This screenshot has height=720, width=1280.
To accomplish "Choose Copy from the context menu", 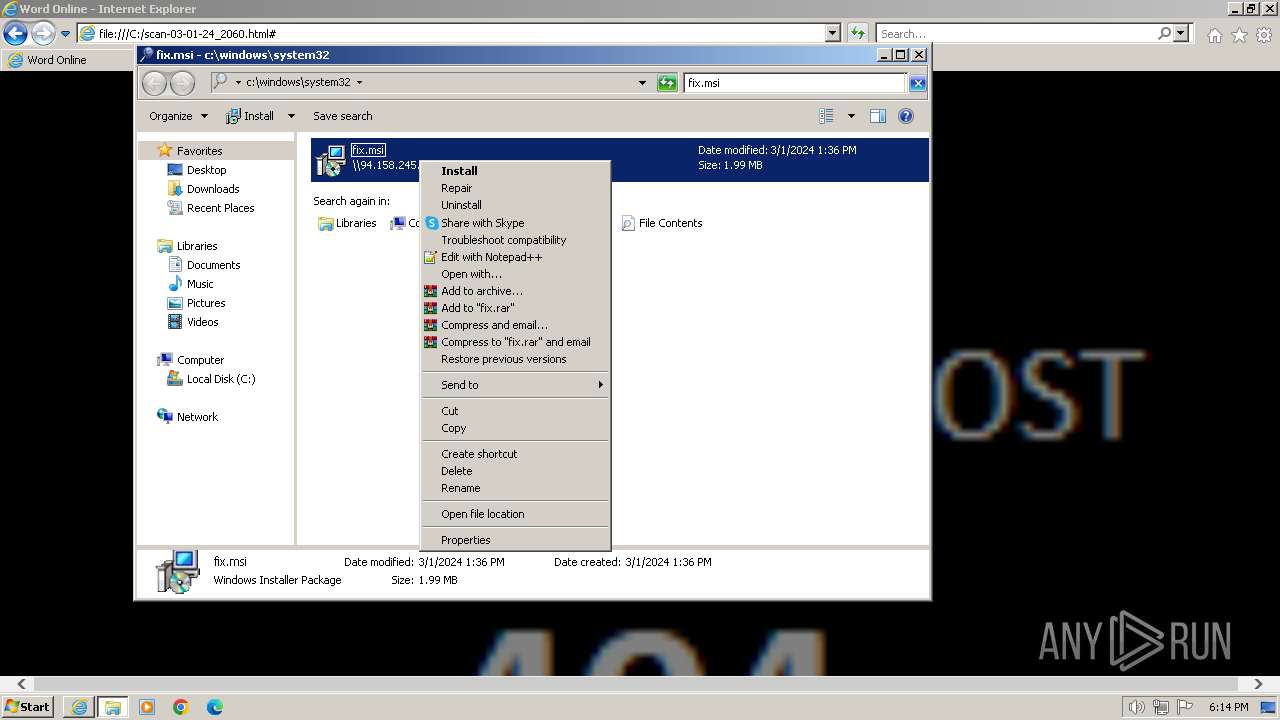I will coord(515,428).
